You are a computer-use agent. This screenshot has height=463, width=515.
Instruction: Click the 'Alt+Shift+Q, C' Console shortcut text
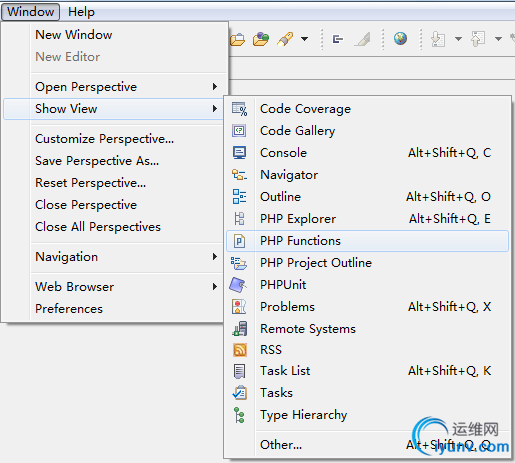[x=450, y=153]
